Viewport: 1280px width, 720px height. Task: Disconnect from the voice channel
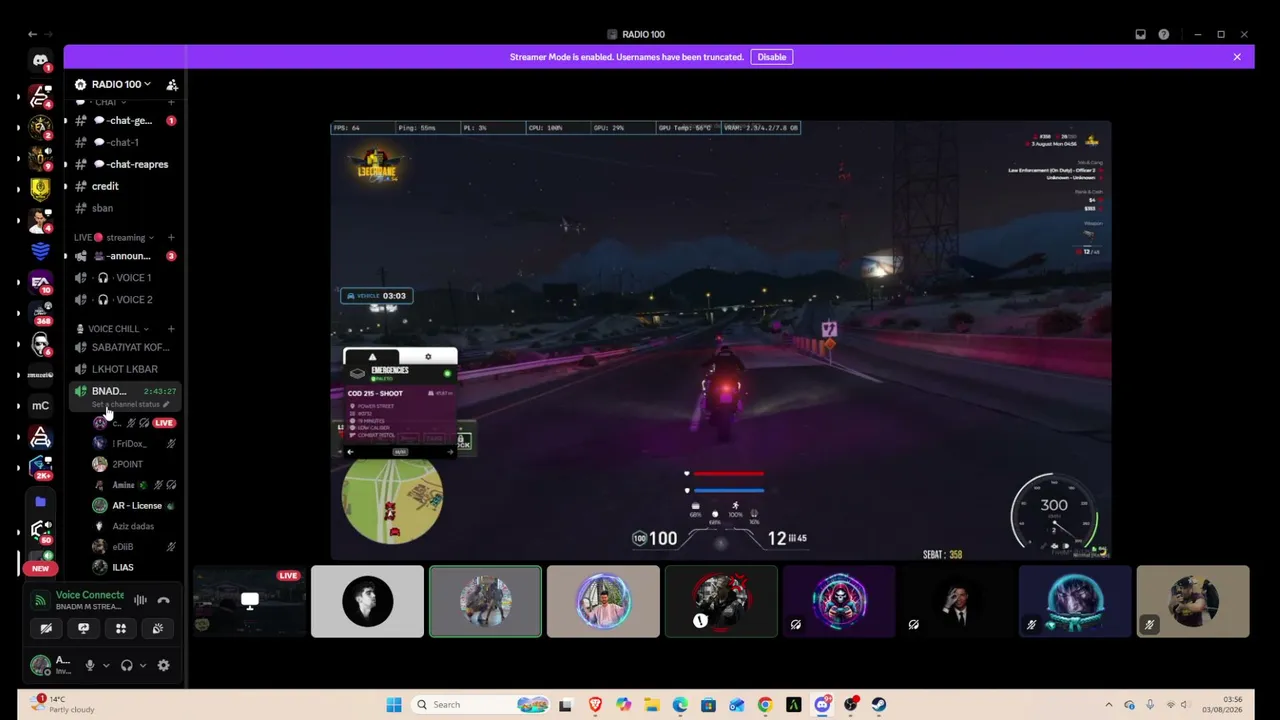163,600
